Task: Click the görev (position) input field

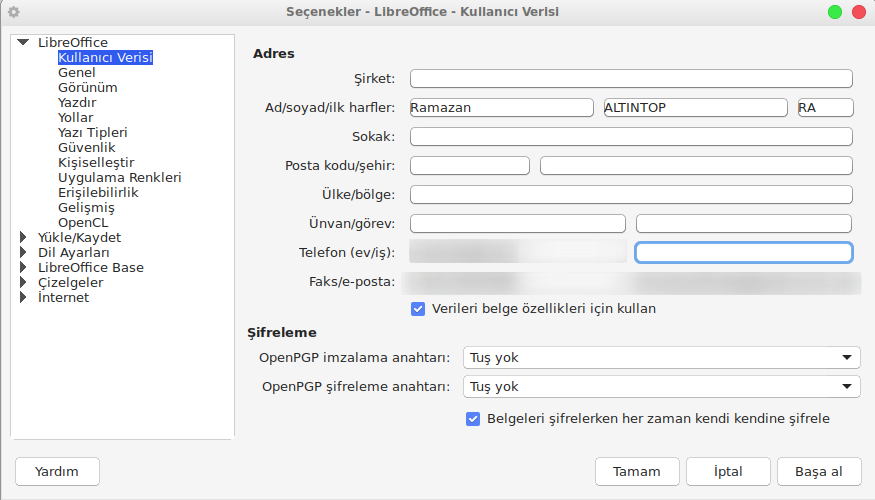Action: 744,224
